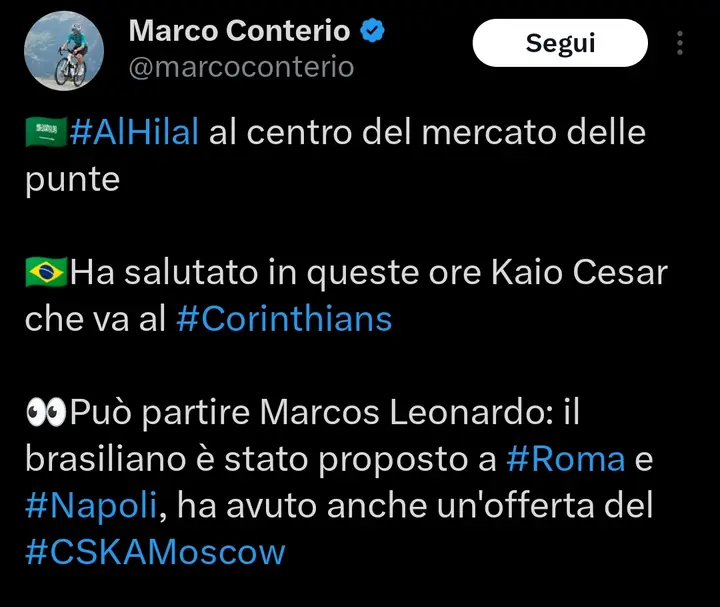720x607 pixels.
Task: Open the #Napoli hashtag
Action: click(x=91, y=506)
